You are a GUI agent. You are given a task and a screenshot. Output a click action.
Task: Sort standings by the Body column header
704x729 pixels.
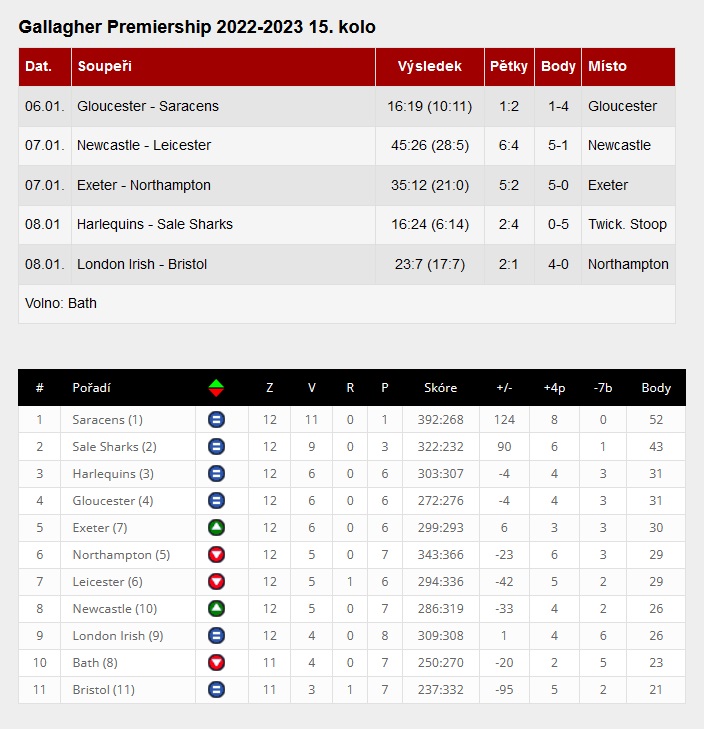pos(656,388)
